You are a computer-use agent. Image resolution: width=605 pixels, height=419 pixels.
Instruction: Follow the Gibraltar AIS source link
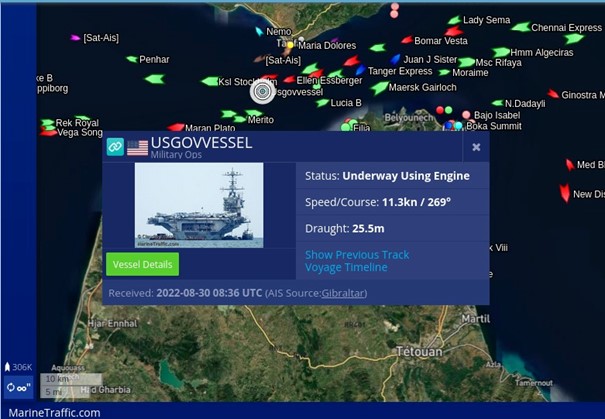[343, 293]
